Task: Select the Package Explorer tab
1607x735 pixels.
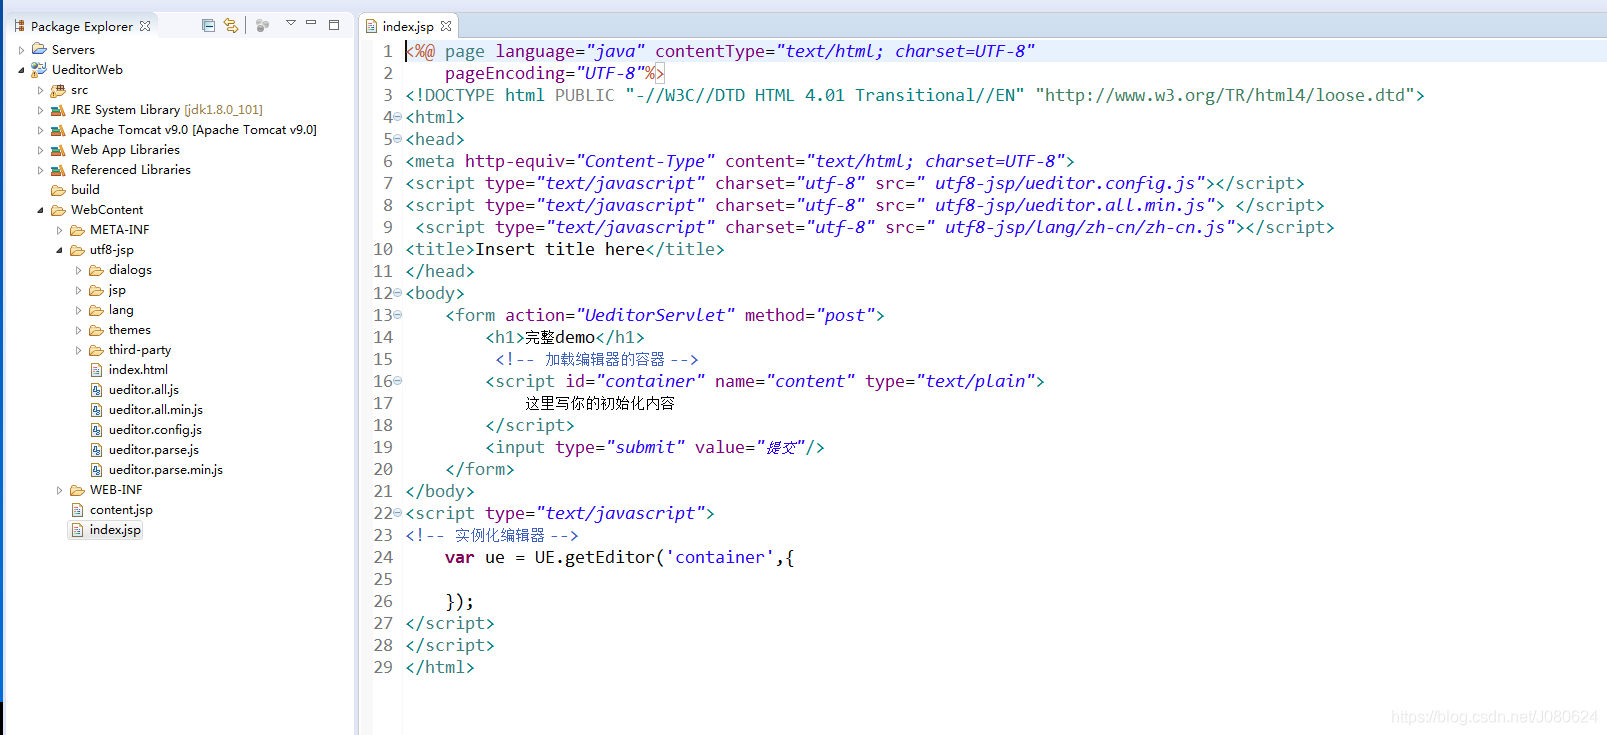Action: coord(81,26)
